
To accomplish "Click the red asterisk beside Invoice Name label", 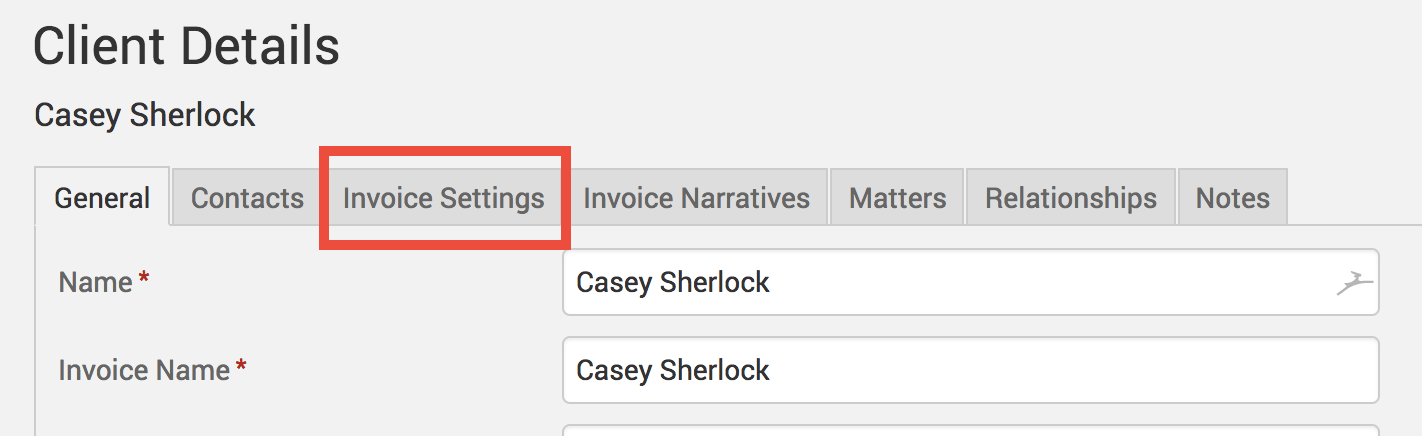I will (241, 368).
